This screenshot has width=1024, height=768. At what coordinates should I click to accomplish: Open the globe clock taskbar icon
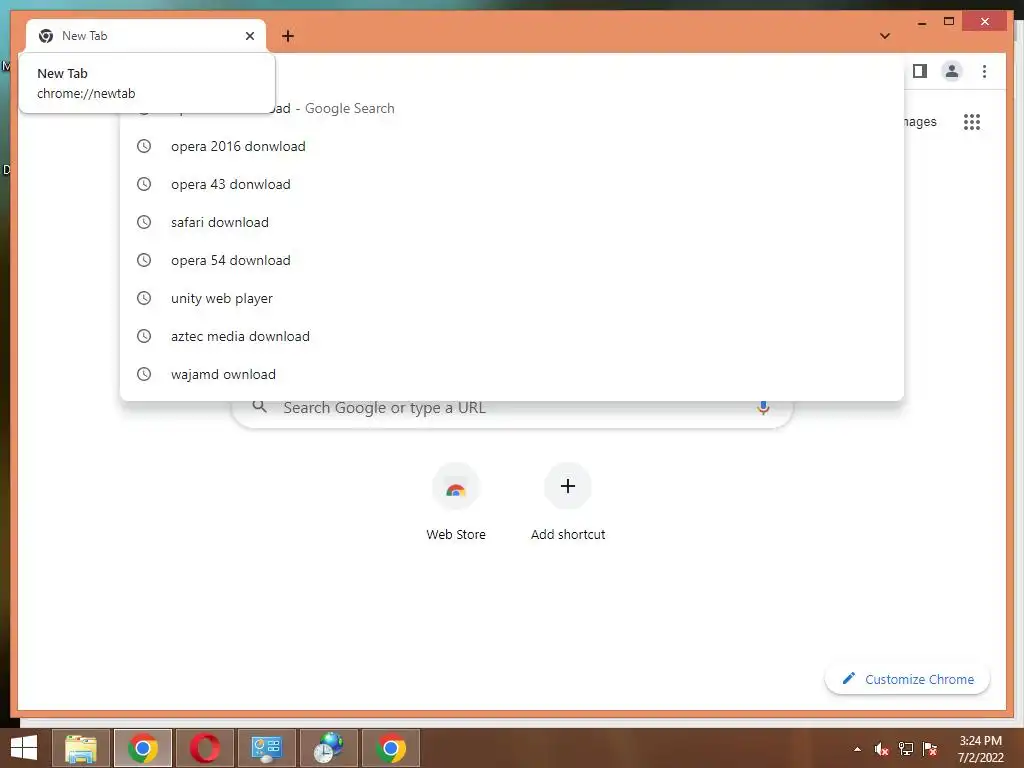point(328,748)
